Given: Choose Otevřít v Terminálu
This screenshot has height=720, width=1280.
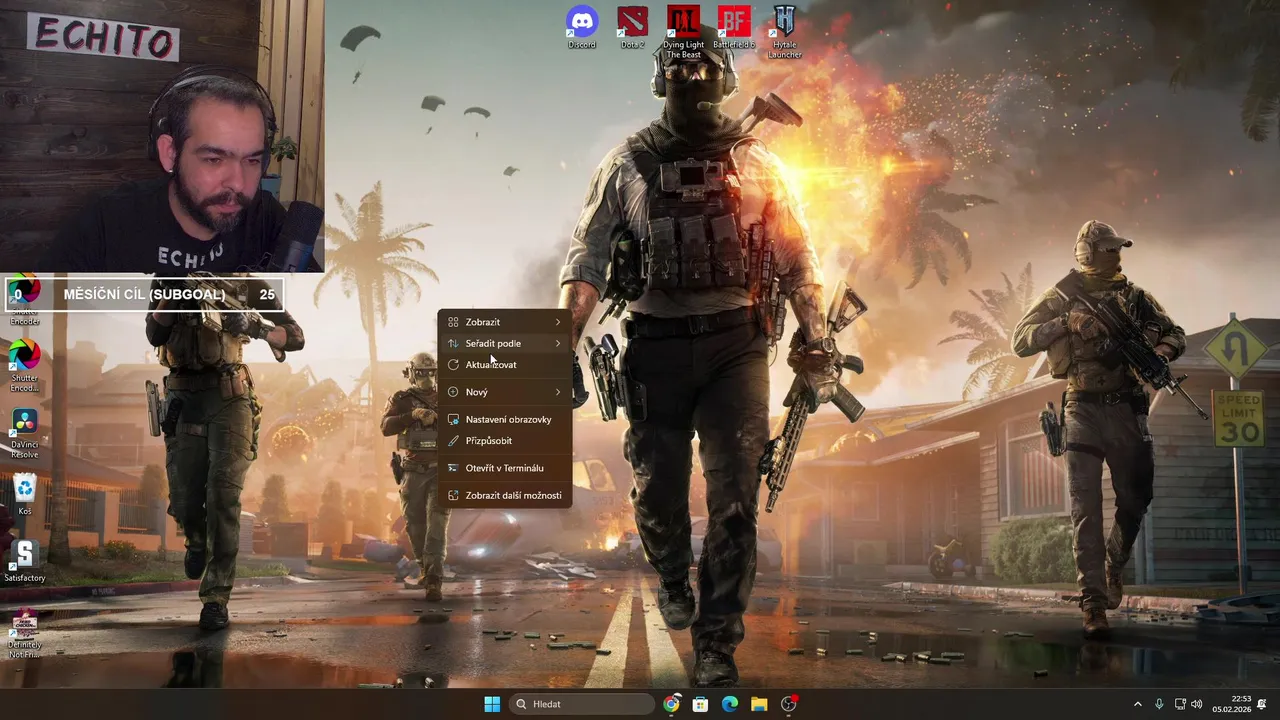Looking at the screenshot, I should tap(505, 468).
